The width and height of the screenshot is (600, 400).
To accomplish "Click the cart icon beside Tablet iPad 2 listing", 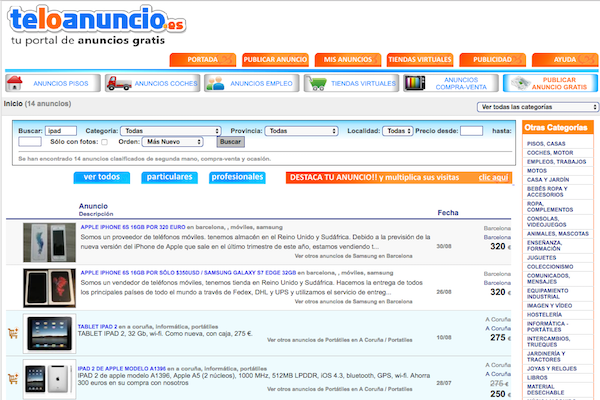I will 13,333.
